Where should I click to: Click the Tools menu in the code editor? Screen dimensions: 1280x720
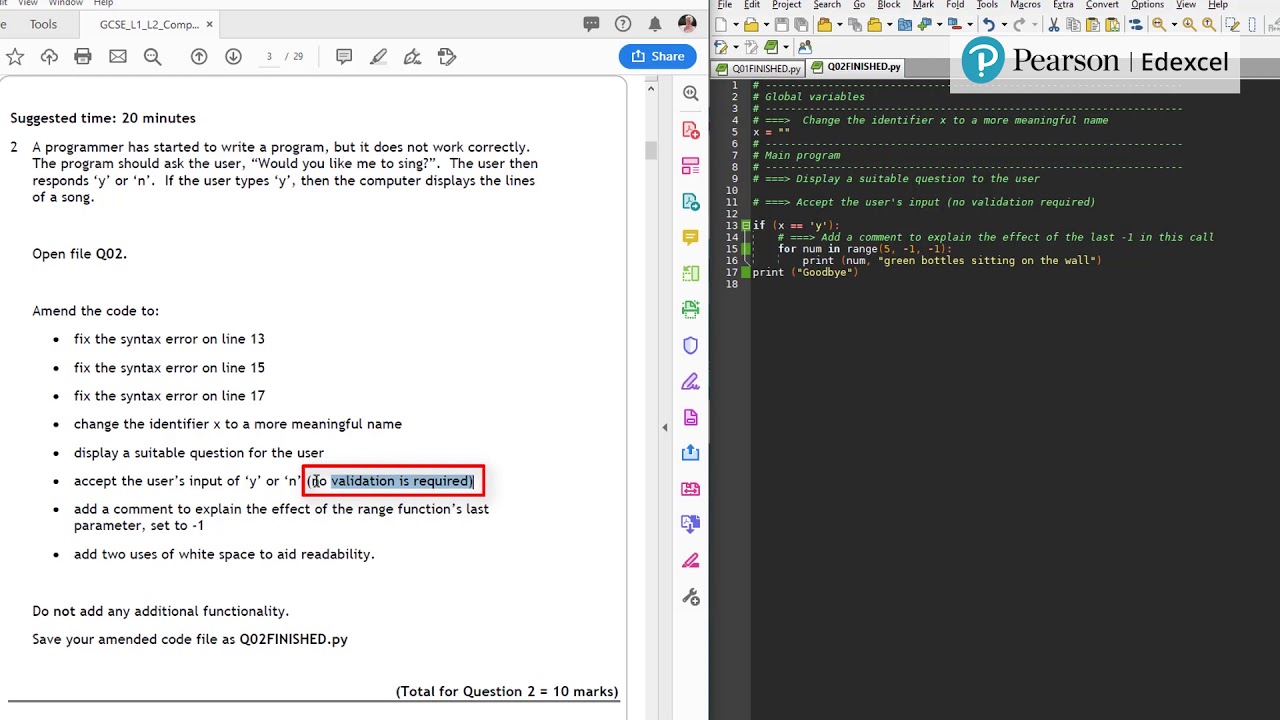(x=987, y=5)
